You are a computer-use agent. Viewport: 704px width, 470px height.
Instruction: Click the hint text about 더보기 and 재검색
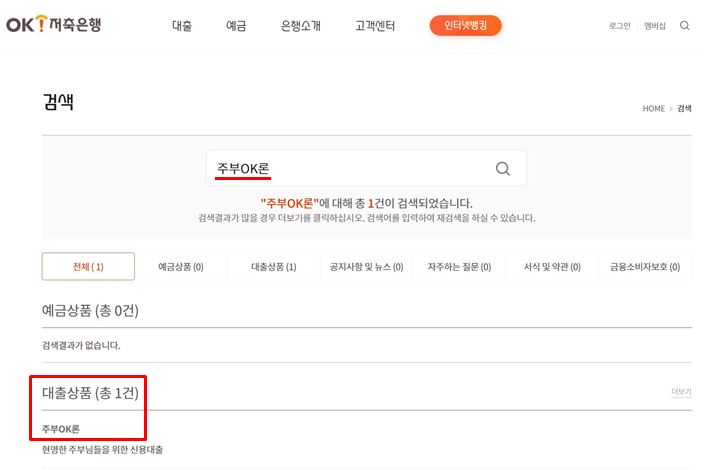[366, 218]
